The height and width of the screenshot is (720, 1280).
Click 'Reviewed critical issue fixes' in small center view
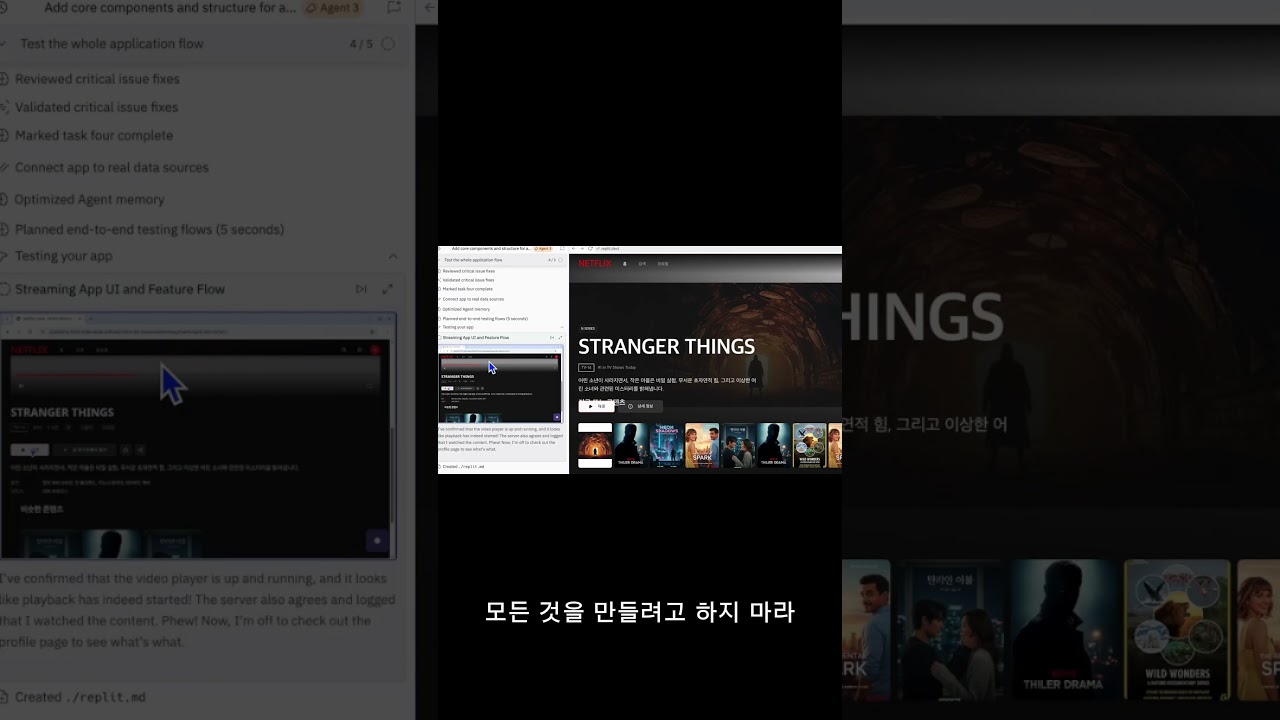(x=468, y=271)
